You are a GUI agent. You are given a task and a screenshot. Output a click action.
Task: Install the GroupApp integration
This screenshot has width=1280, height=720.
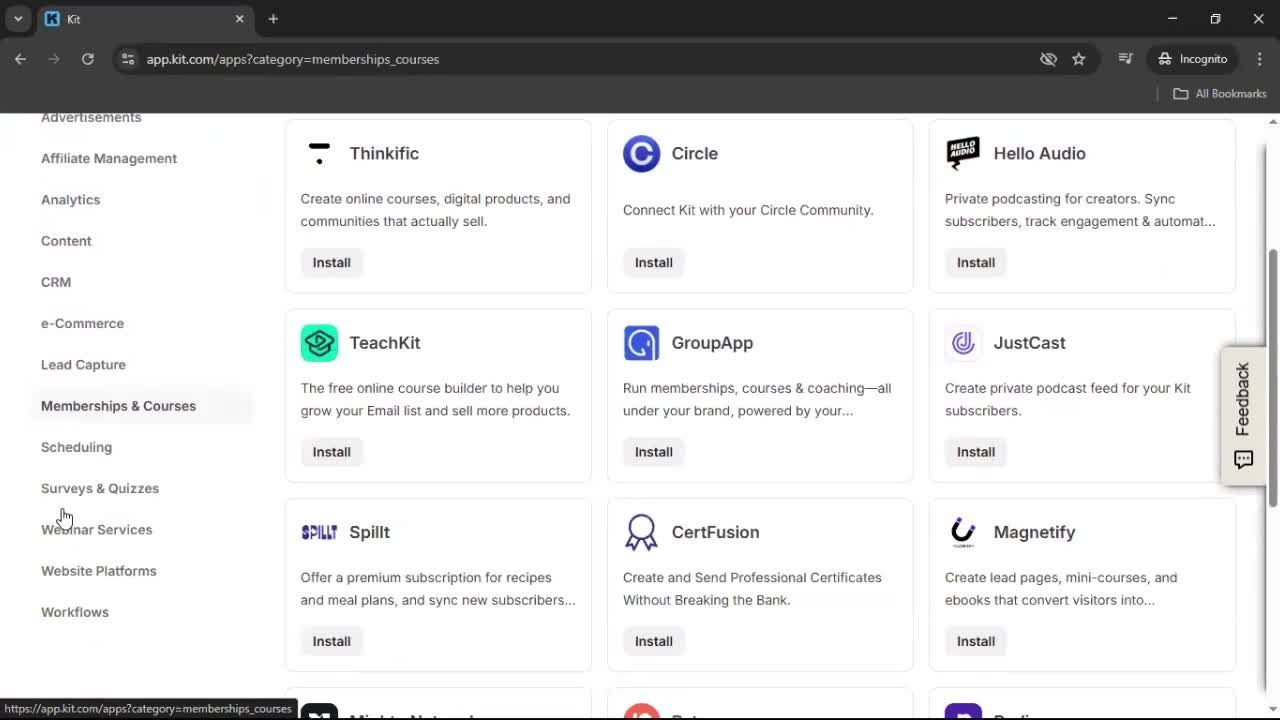653,451
